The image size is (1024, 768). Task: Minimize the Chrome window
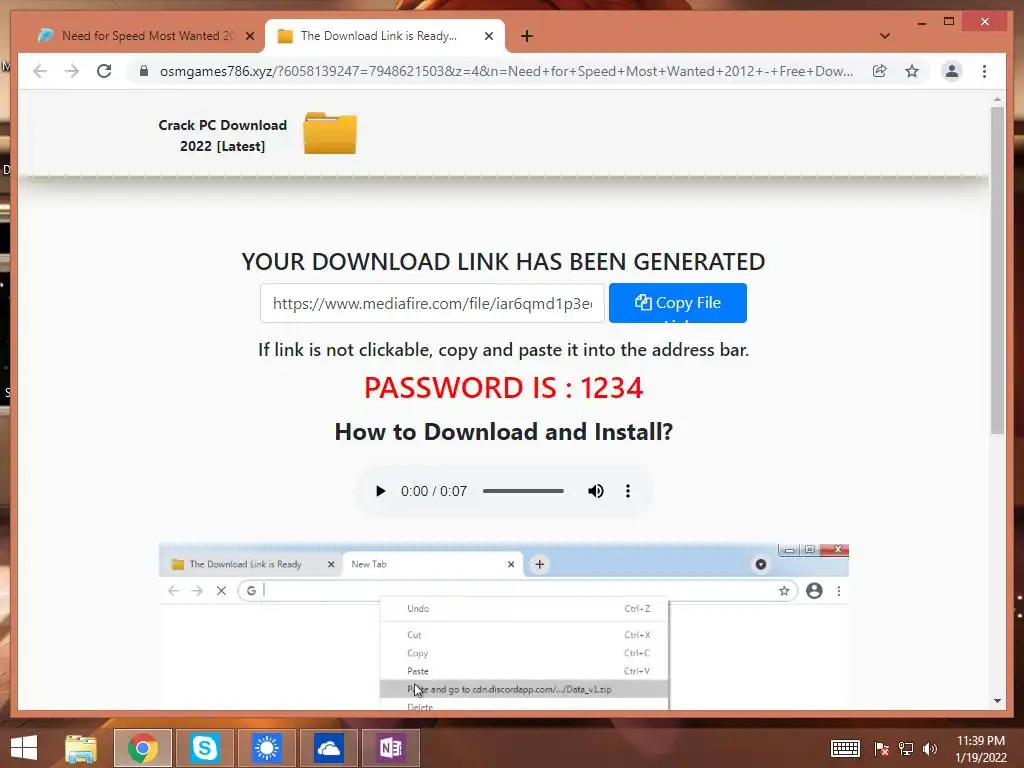921,22
